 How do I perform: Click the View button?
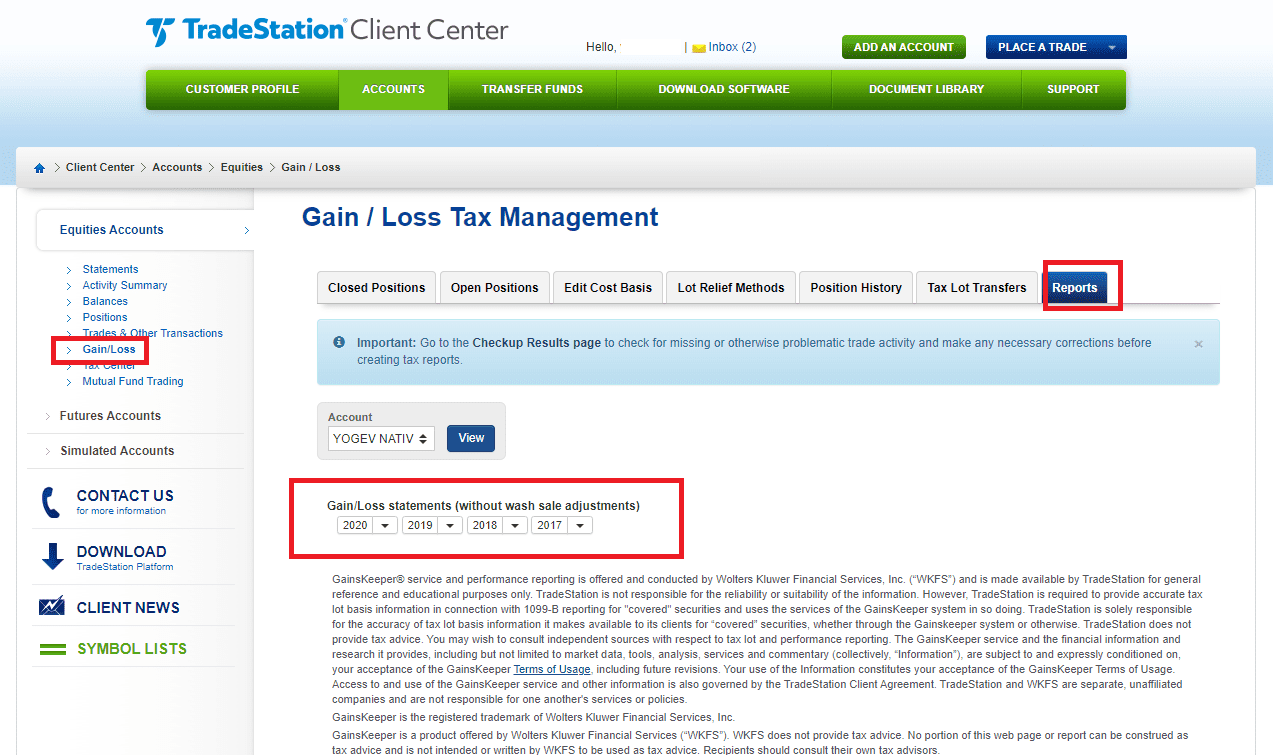(471, 438)
